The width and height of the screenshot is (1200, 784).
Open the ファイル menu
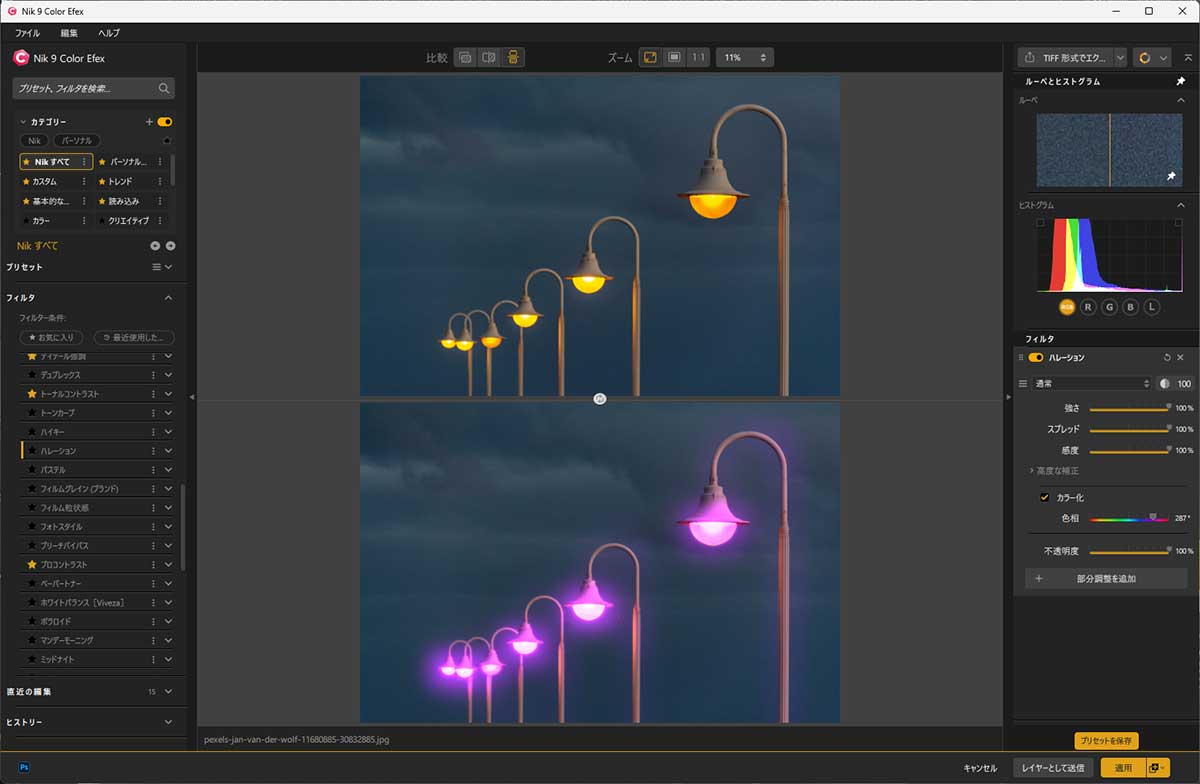27,33
